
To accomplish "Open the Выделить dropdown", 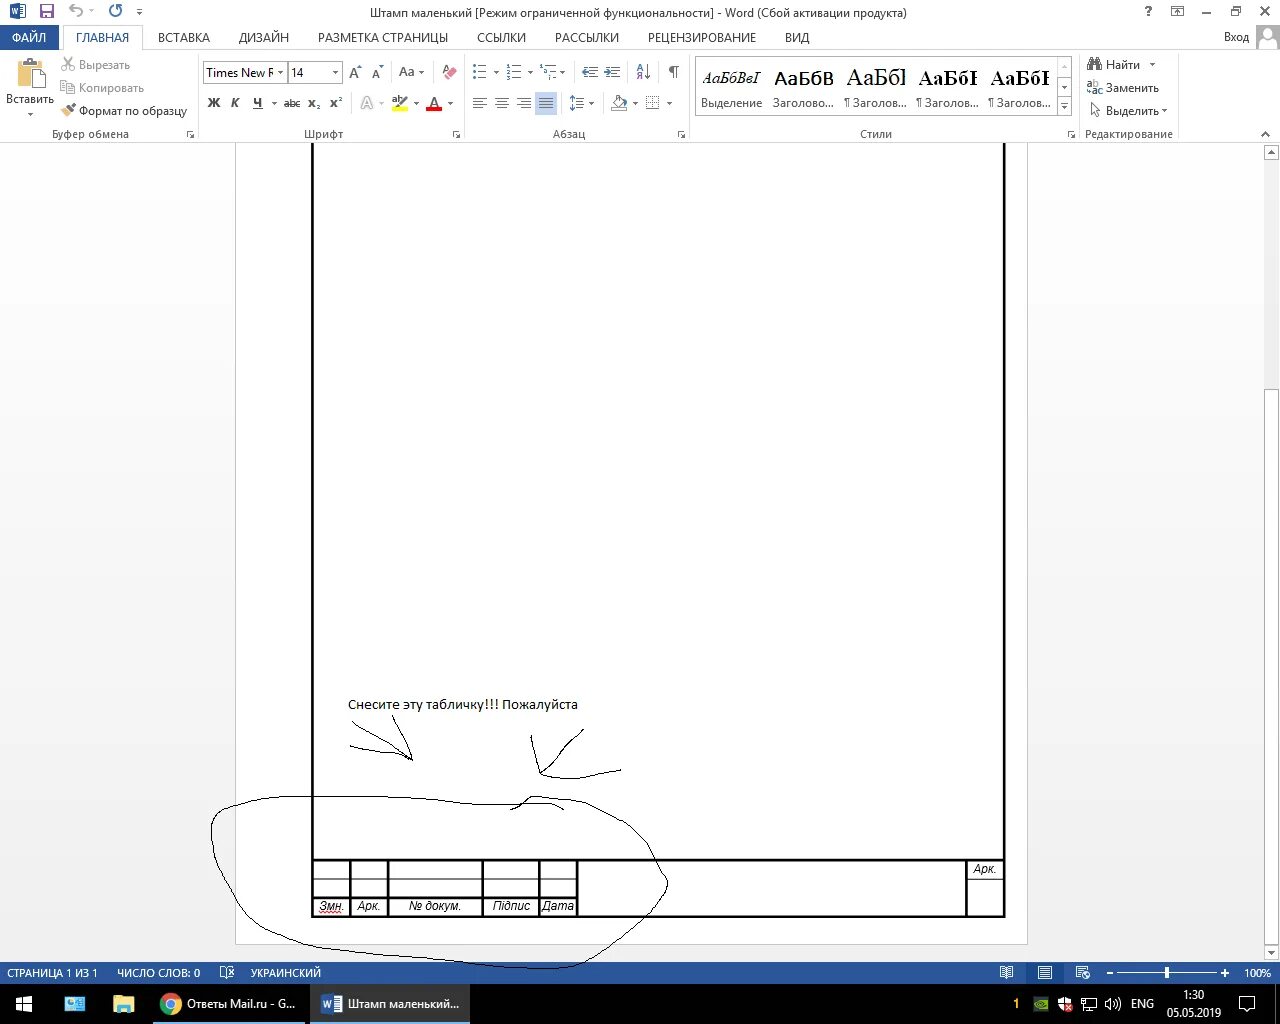I will pos(1128,111).
